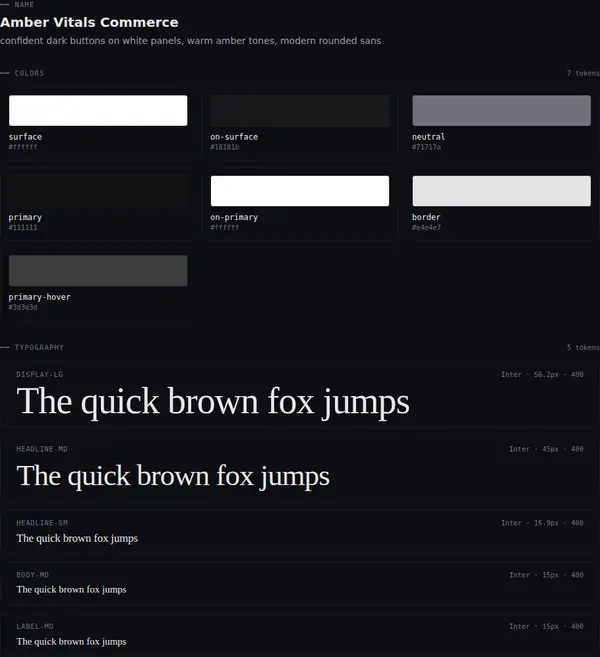
Task: Click the NAME section heading
Action: tap(24, 5)
